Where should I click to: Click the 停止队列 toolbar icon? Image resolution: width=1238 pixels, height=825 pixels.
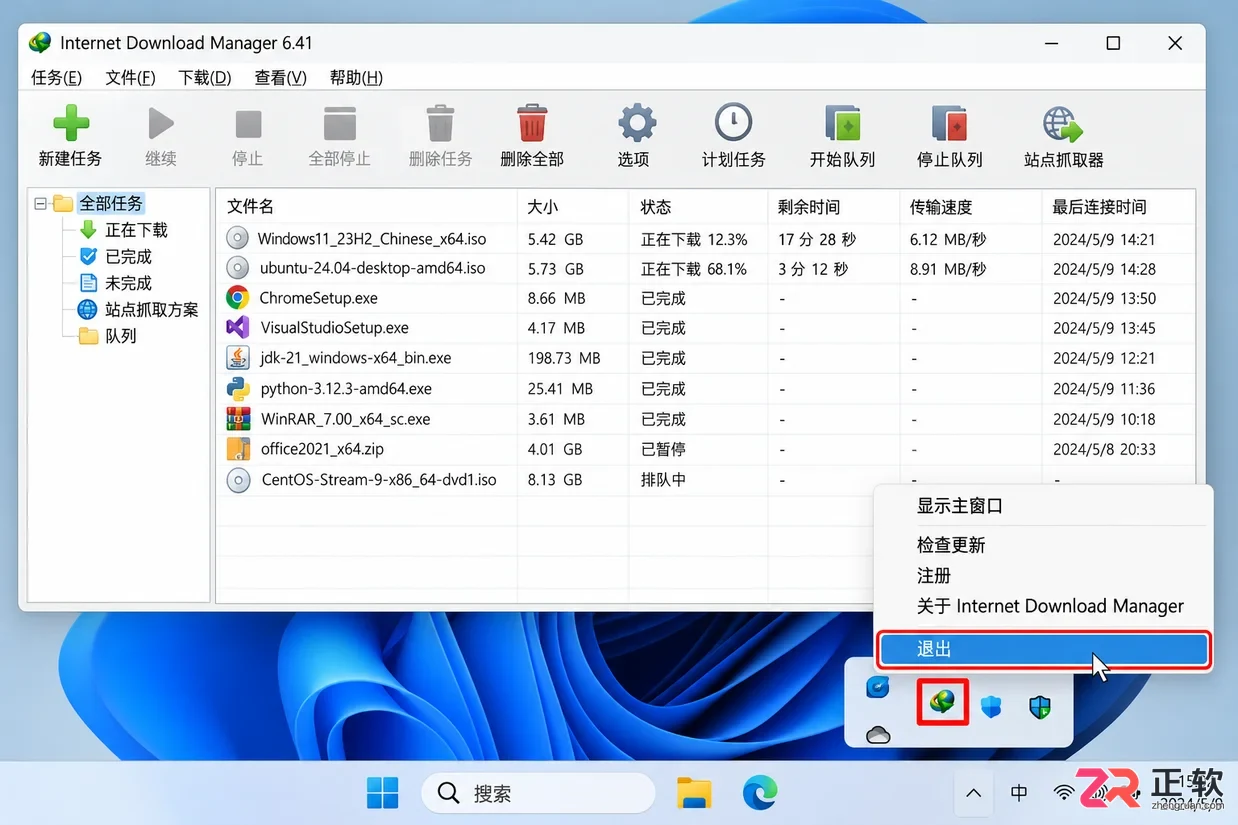click(x=949, y=123)
